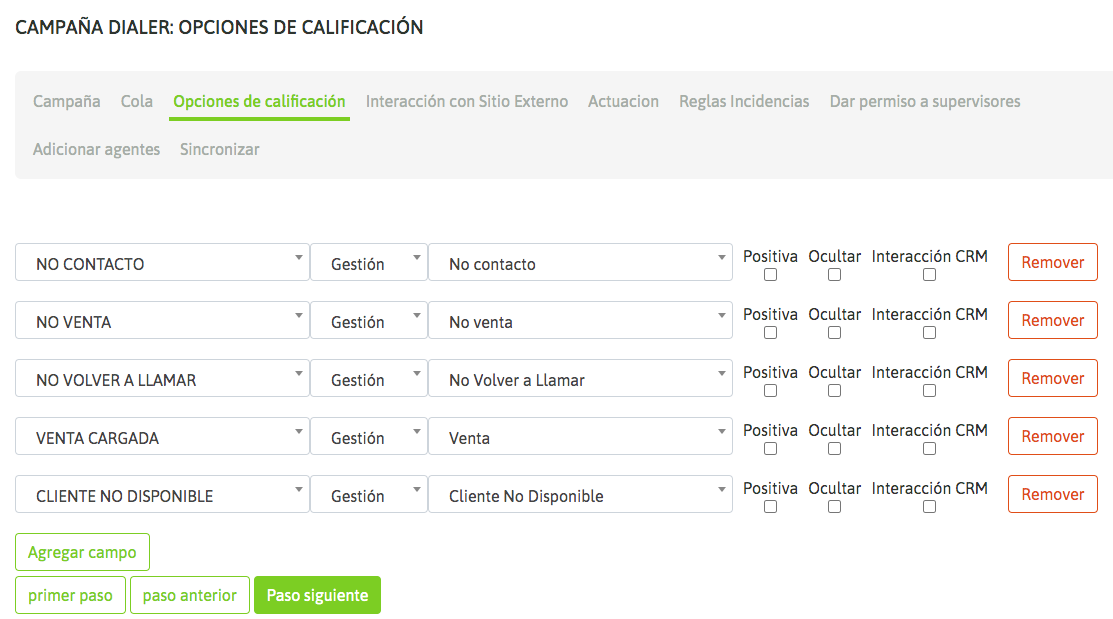1113x619 pixels.
Task: Expand Gestión type dropdown in NO VENTA row
Action: point(368,321)
